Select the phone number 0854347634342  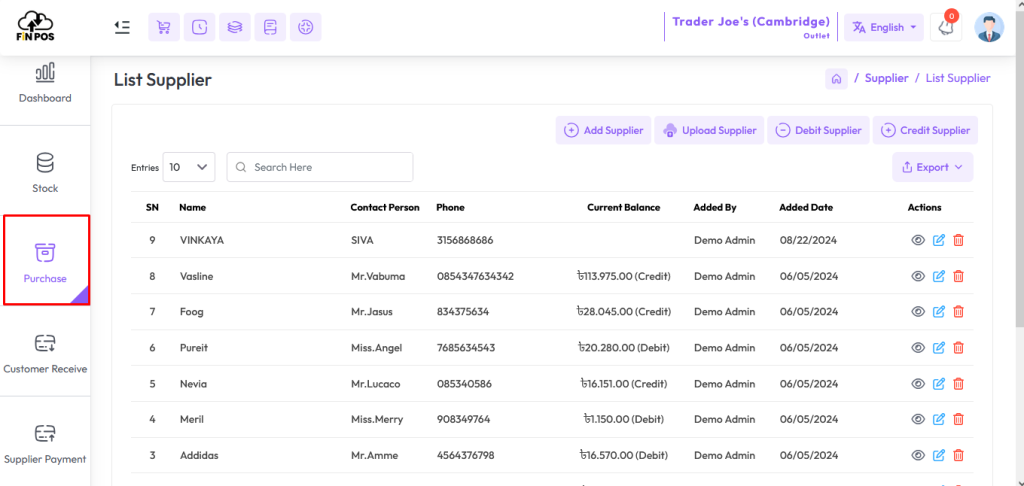click(475, 276)
